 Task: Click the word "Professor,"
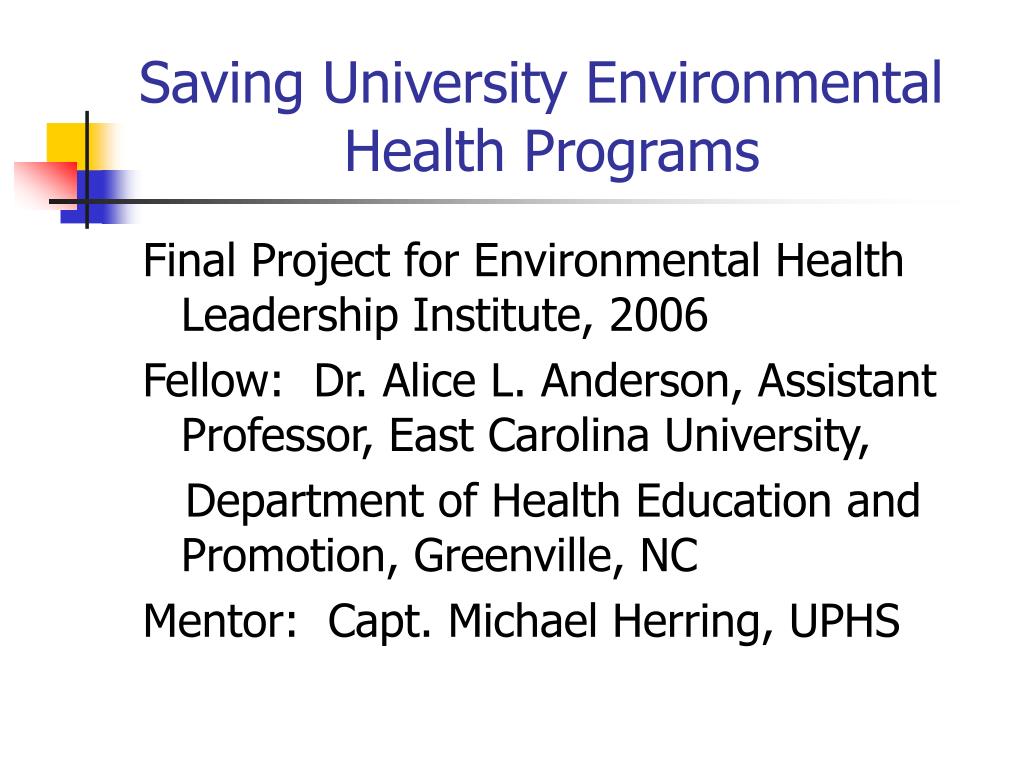(x=276, y=437)
